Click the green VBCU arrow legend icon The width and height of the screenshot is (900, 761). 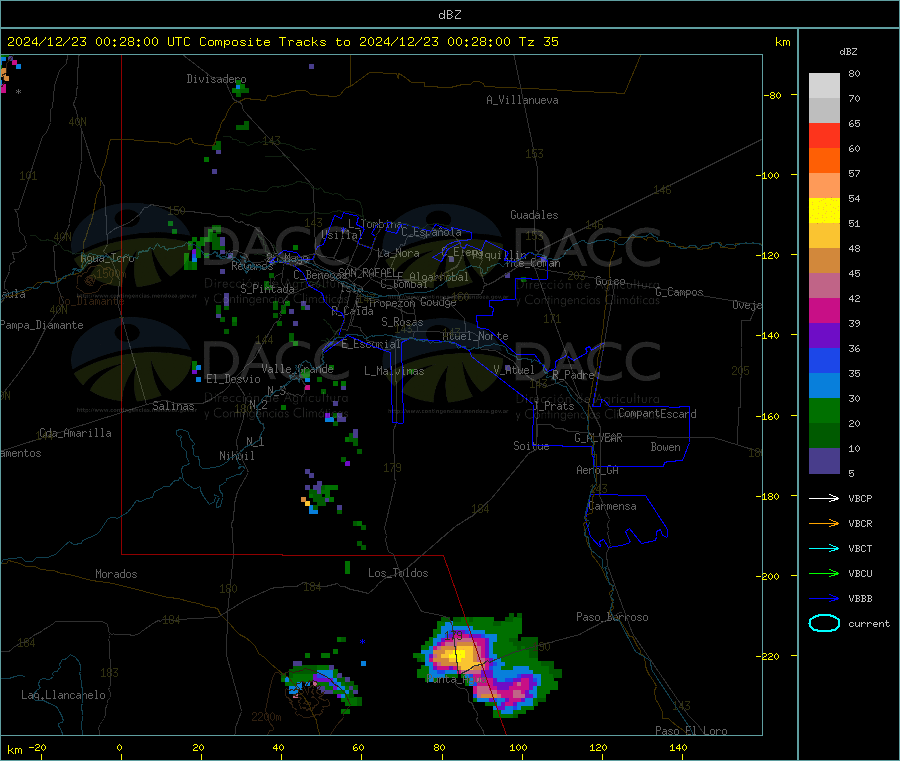click(x=824, y=573)
